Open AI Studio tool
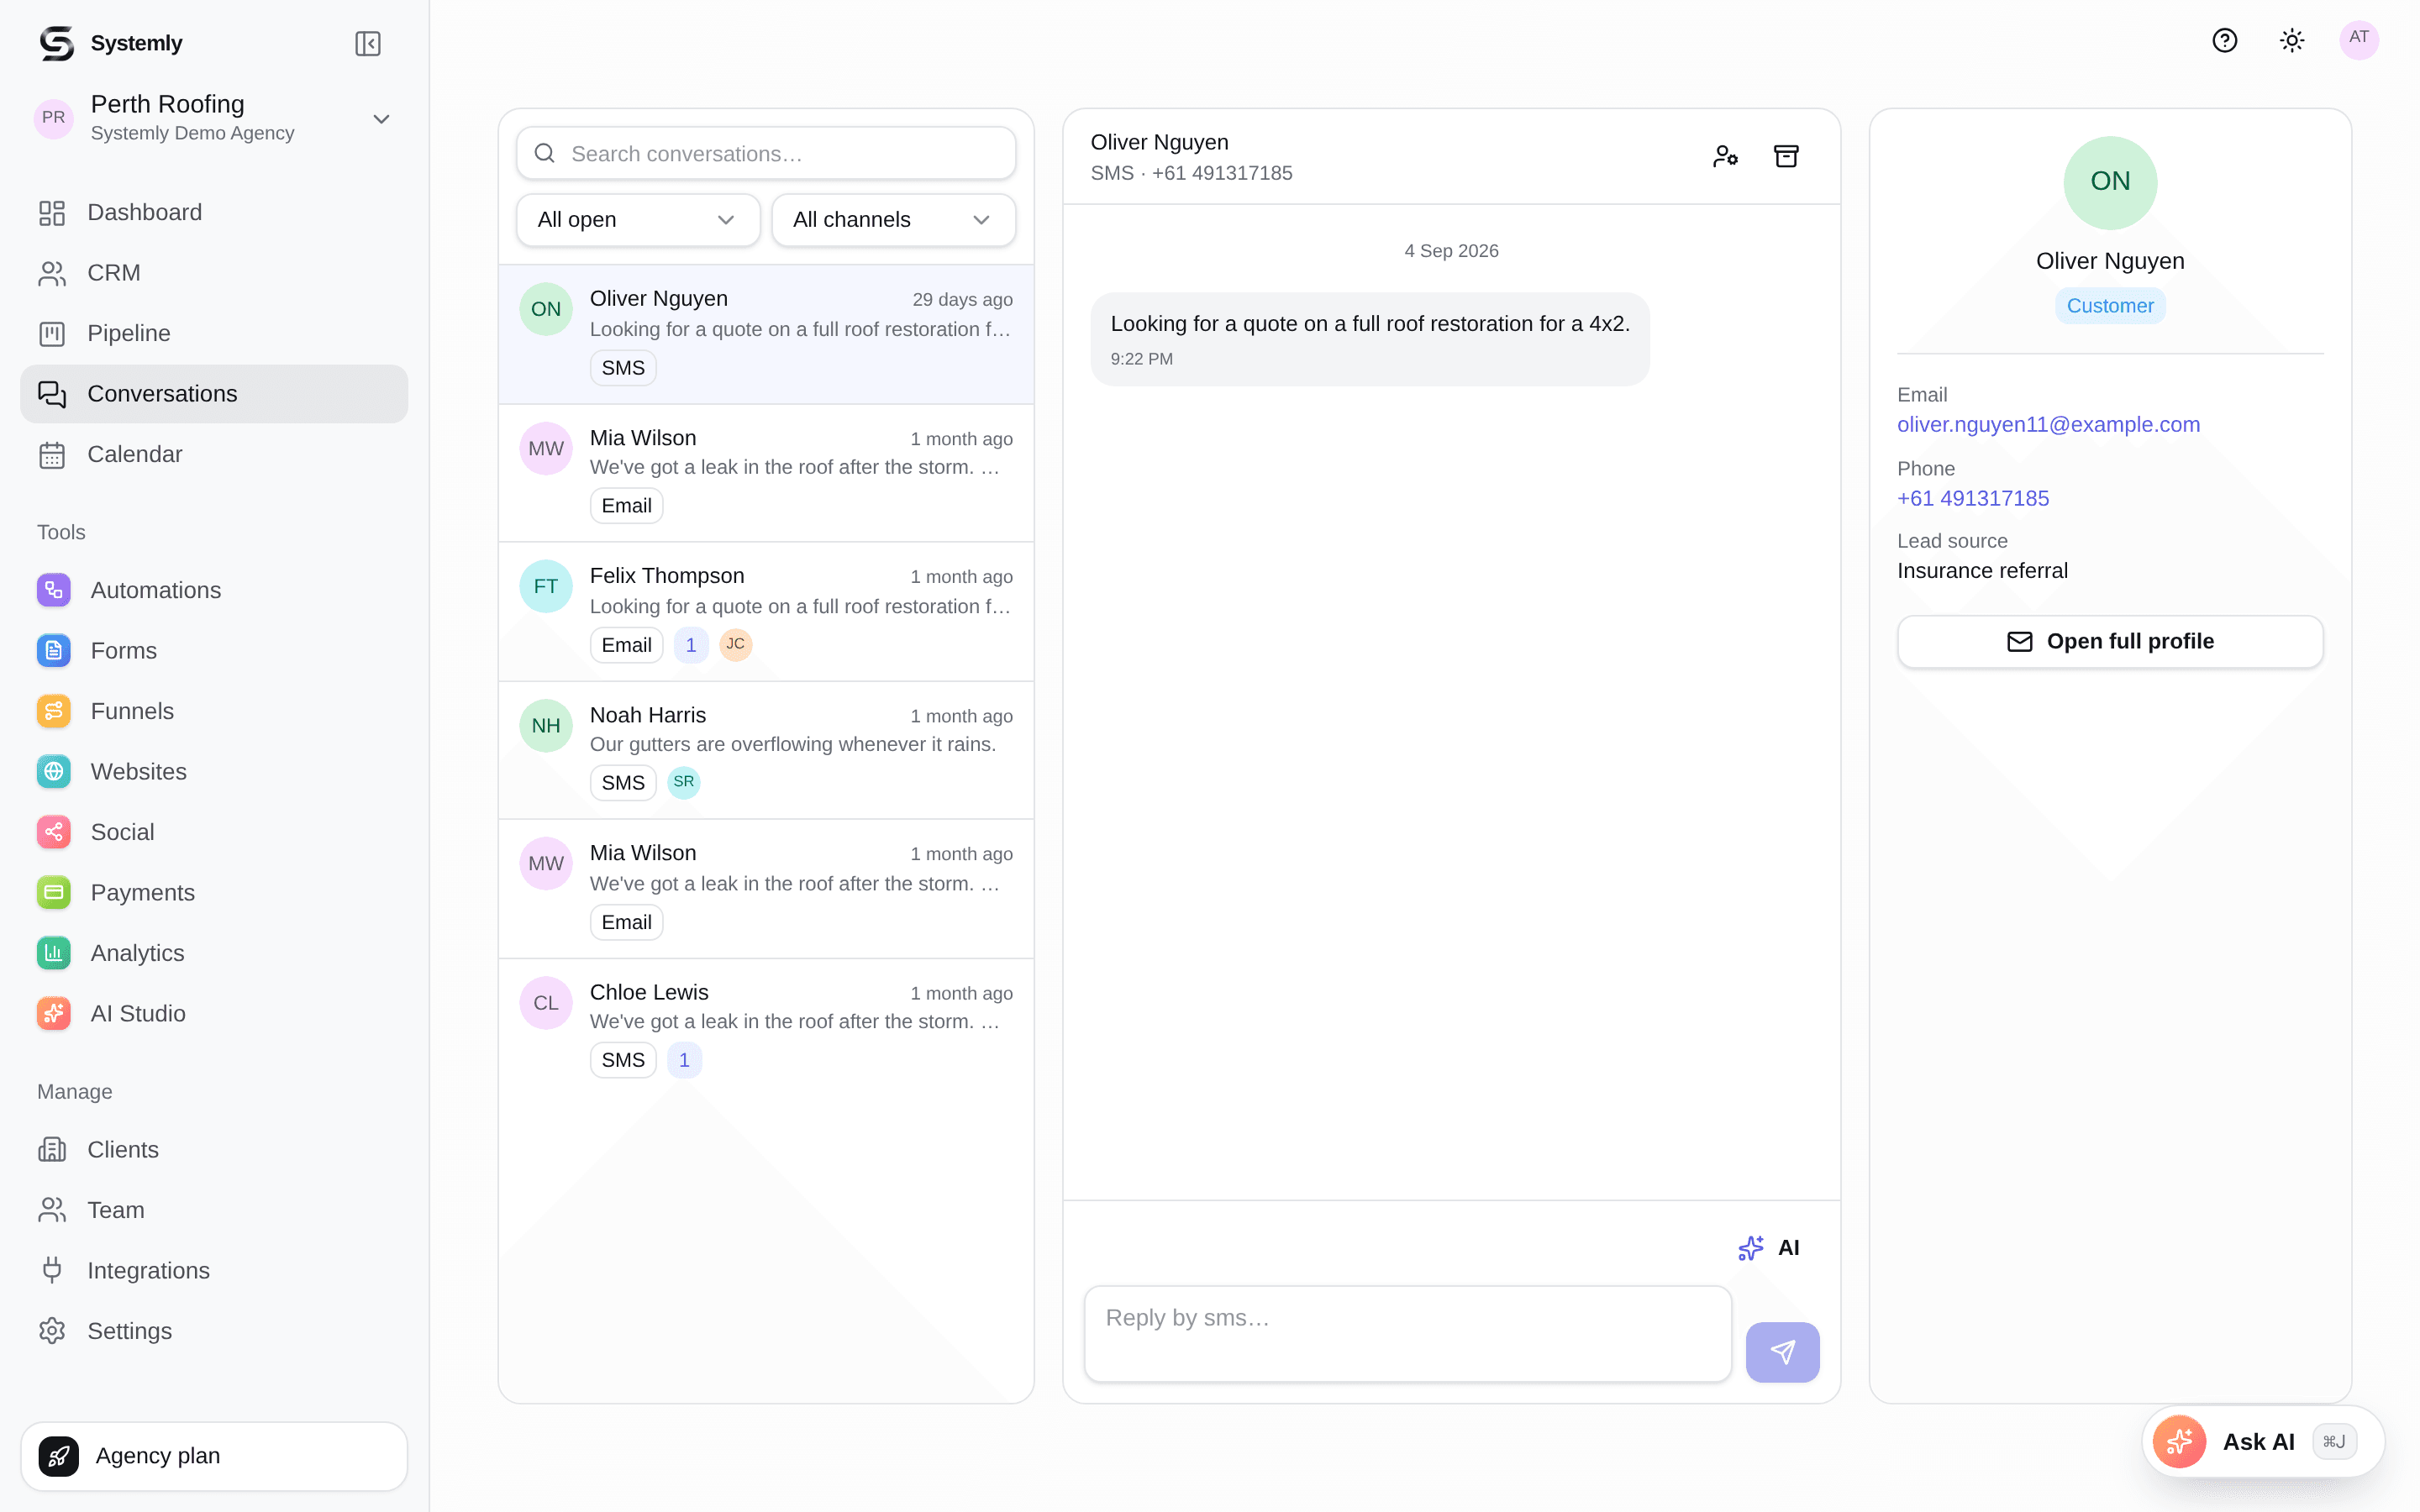 (214, 1013)
